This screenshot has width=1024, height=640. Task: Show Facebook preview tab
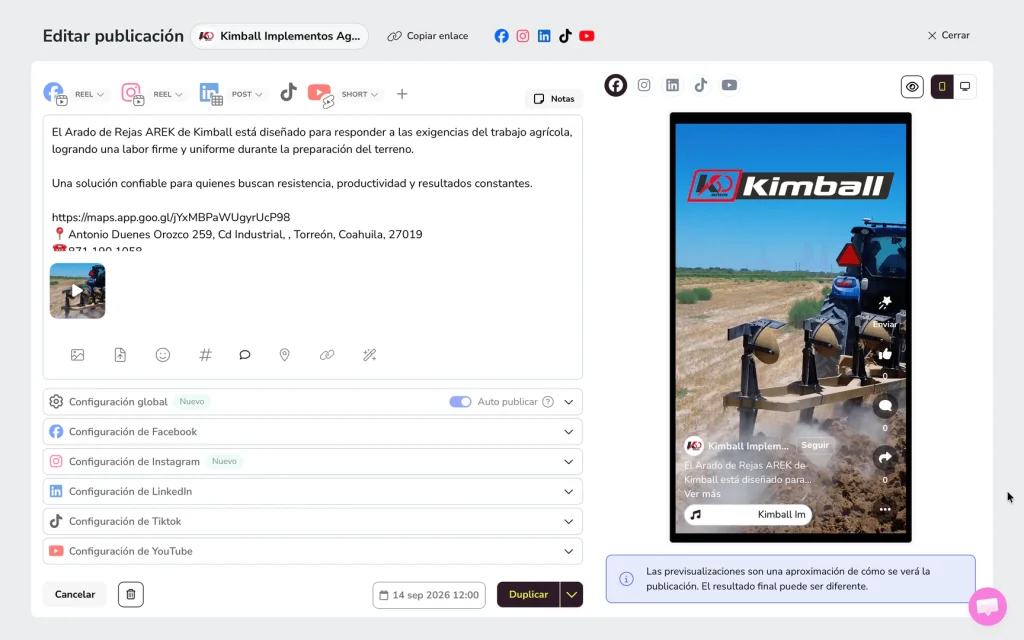tap(615, 85)
